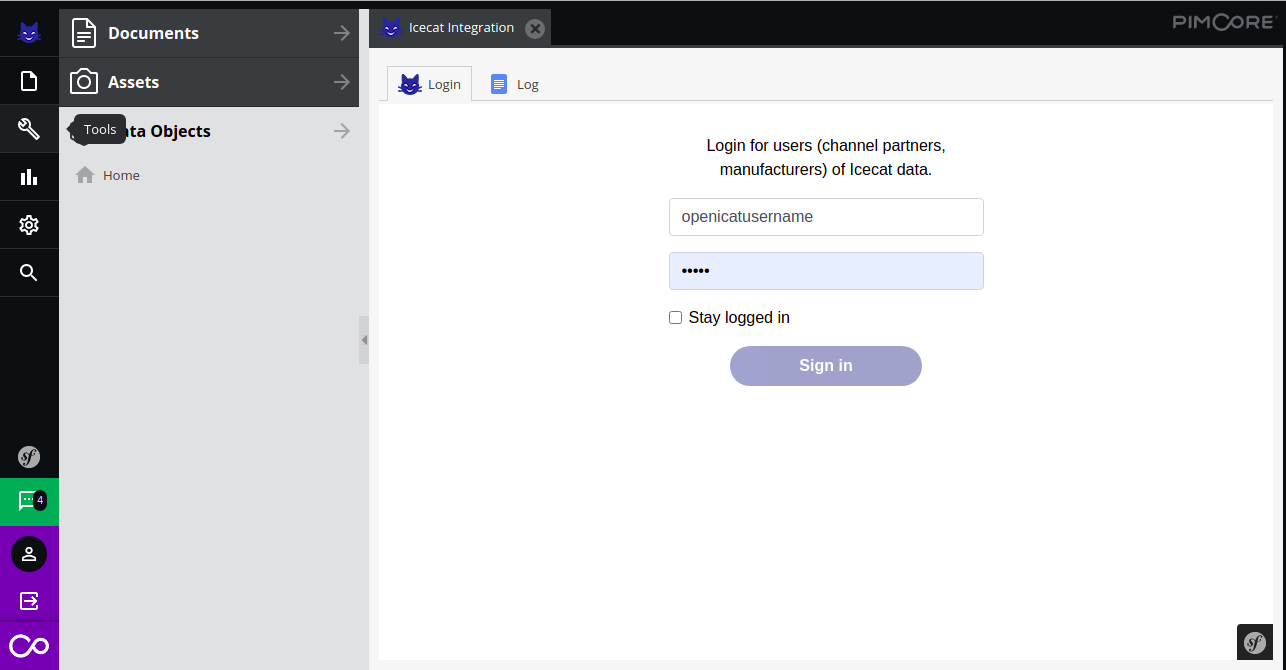The image size is (1286, 670).
Task: Click the Icecat cat logo in sidebar
Action: pos(29,32)
